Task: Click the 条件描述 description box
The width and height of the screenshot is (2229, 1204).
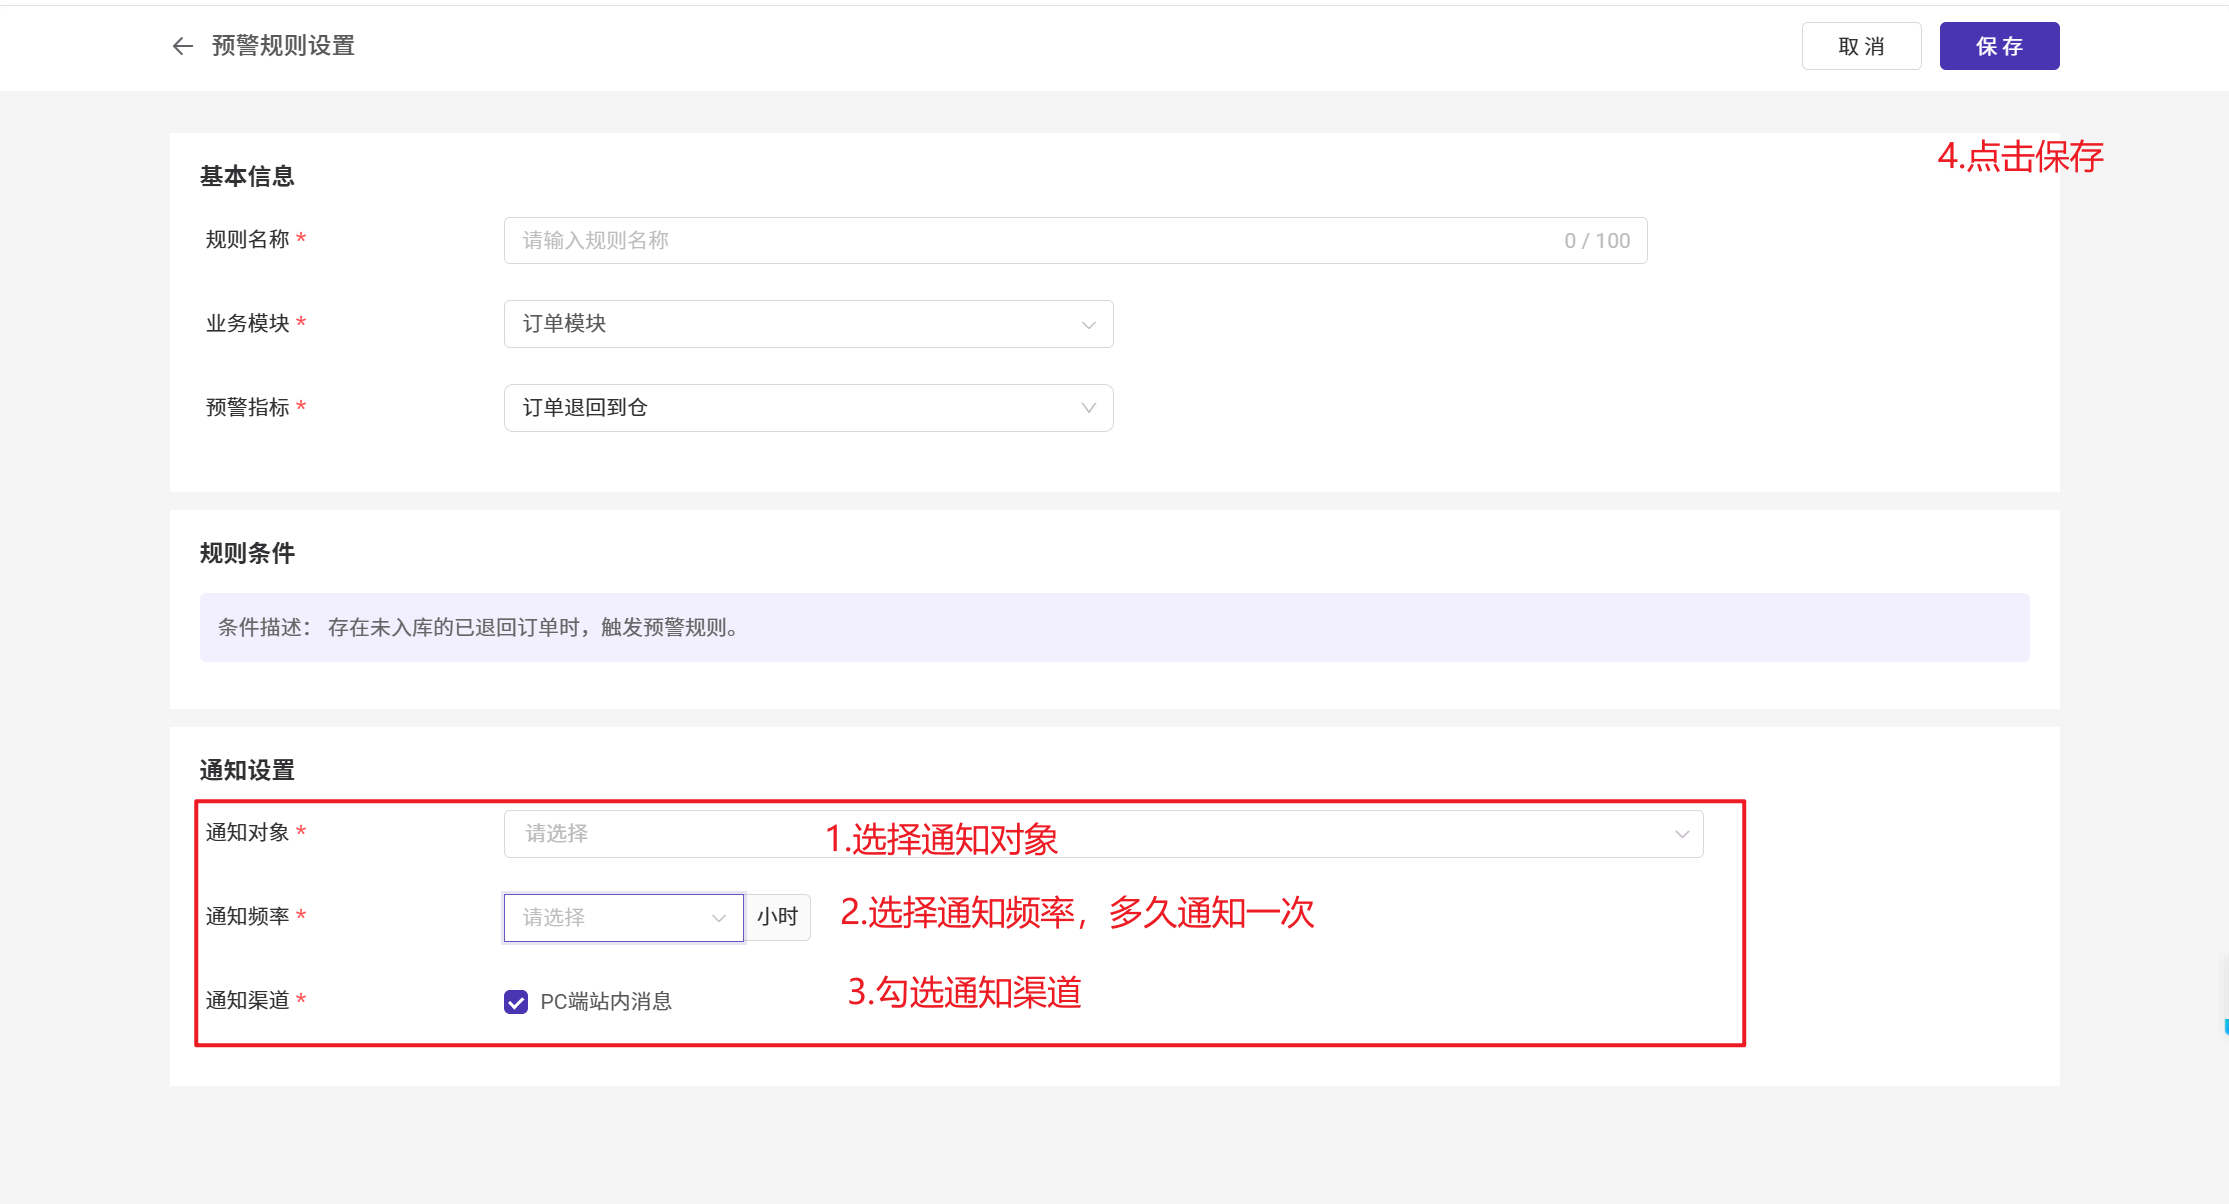Action: (x=1114, y=628)
